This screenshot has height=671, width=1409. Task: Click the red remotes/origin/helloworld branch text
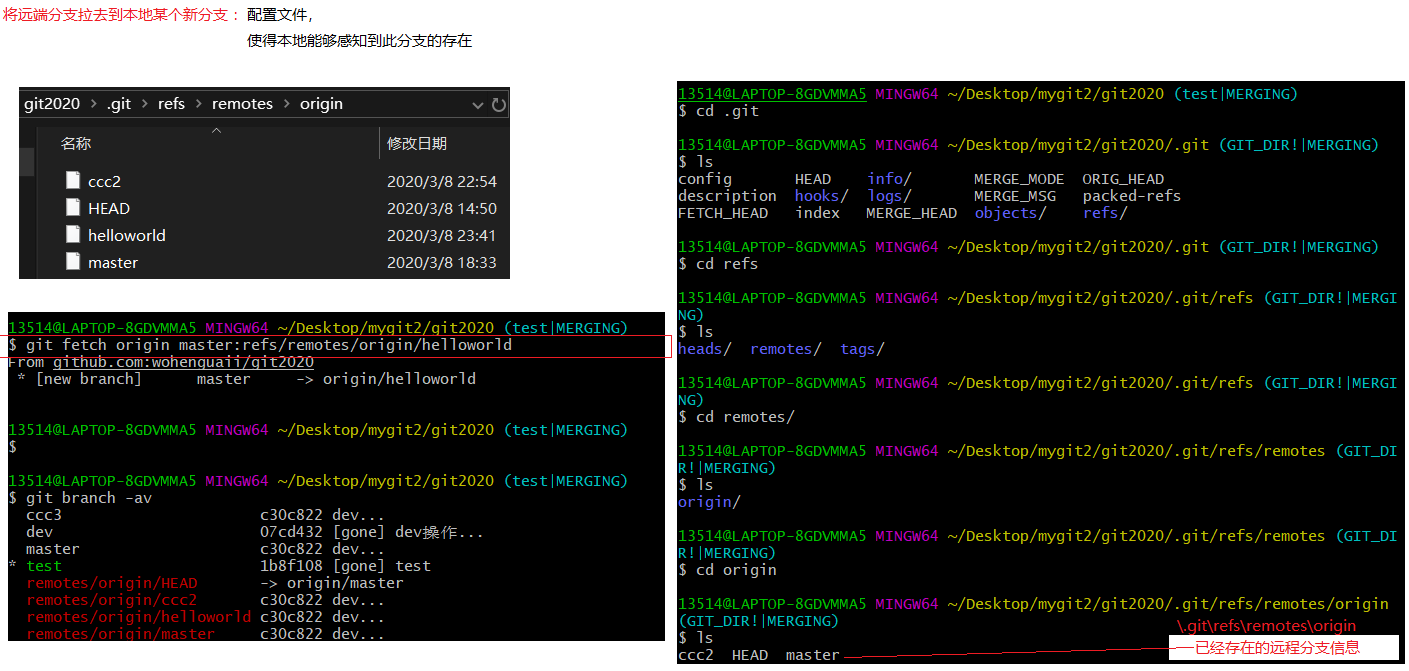(139, 617)
